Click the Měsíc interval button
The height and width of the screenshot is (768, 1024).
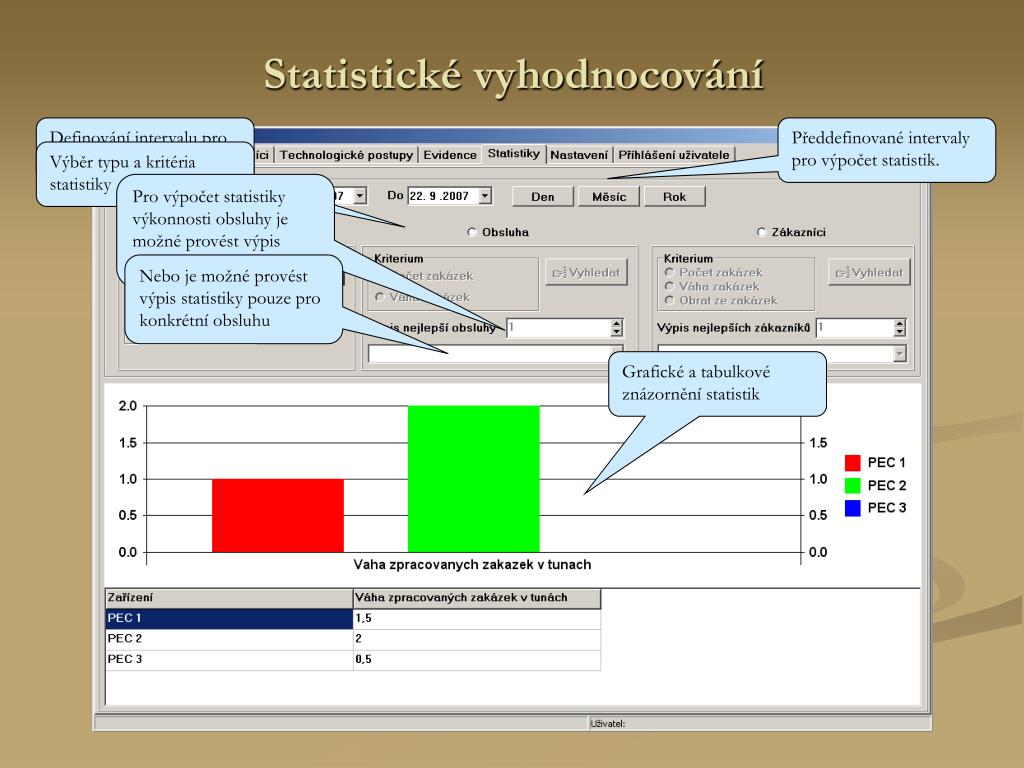click(x=609, y=197)
